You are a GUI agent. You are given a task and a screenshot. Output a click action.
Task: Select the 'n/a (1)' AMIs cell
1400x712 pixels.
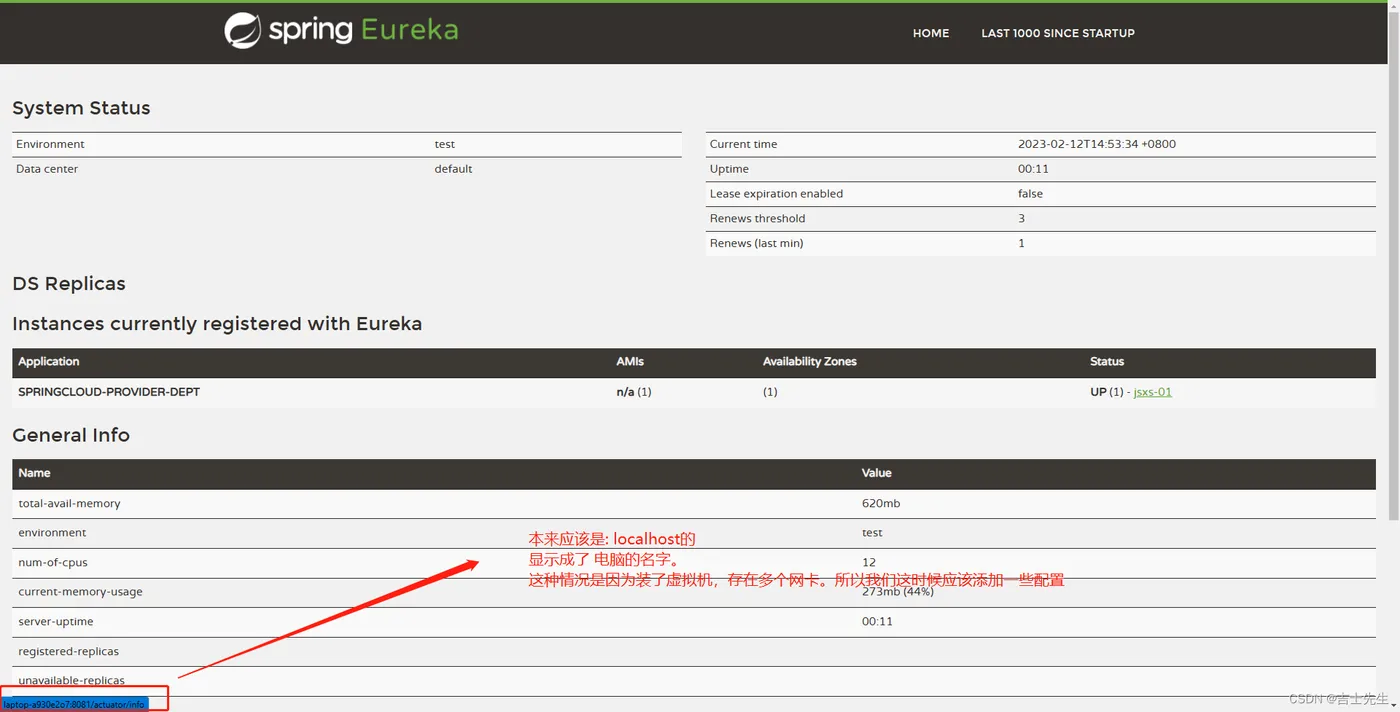(x=634, y=392)
